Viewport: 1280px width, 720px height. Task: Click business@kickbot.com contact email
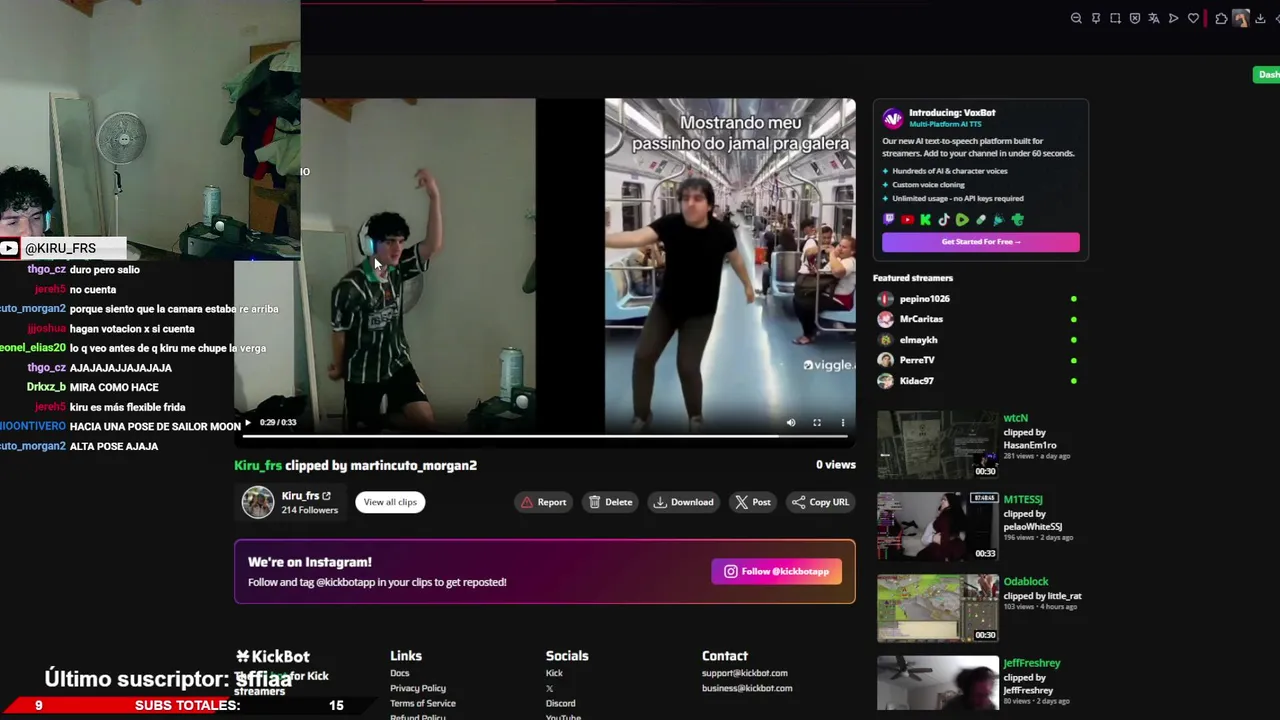pyautogui.click(x=747, y=688)
